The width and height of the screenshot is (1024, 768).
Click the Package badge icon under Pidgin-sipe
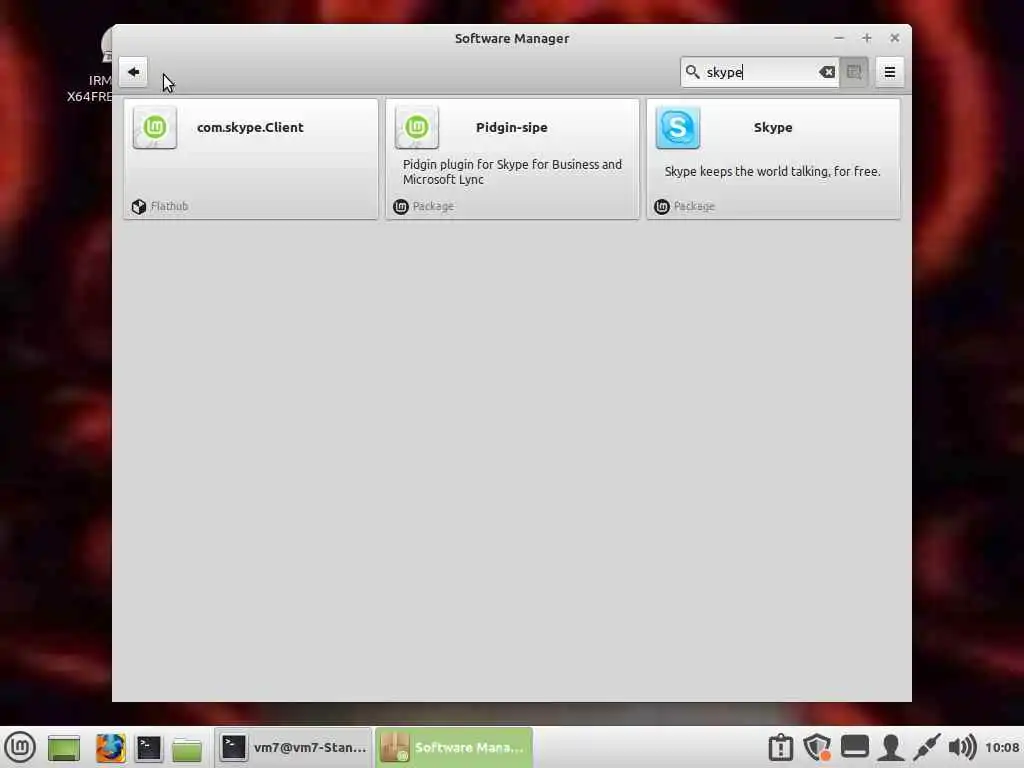[x=400, y=206]
